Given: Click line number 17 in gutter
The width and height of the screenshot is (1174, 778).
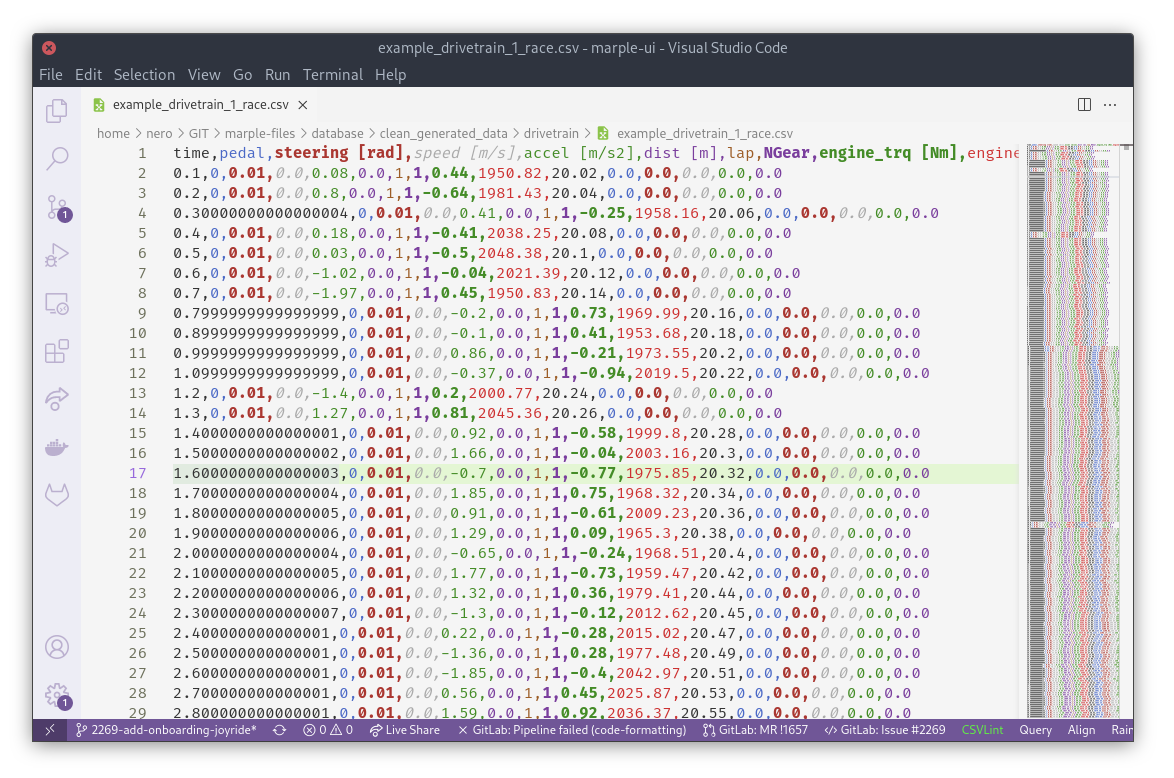Looking at the screenshot, I should (x=137, y=473).
